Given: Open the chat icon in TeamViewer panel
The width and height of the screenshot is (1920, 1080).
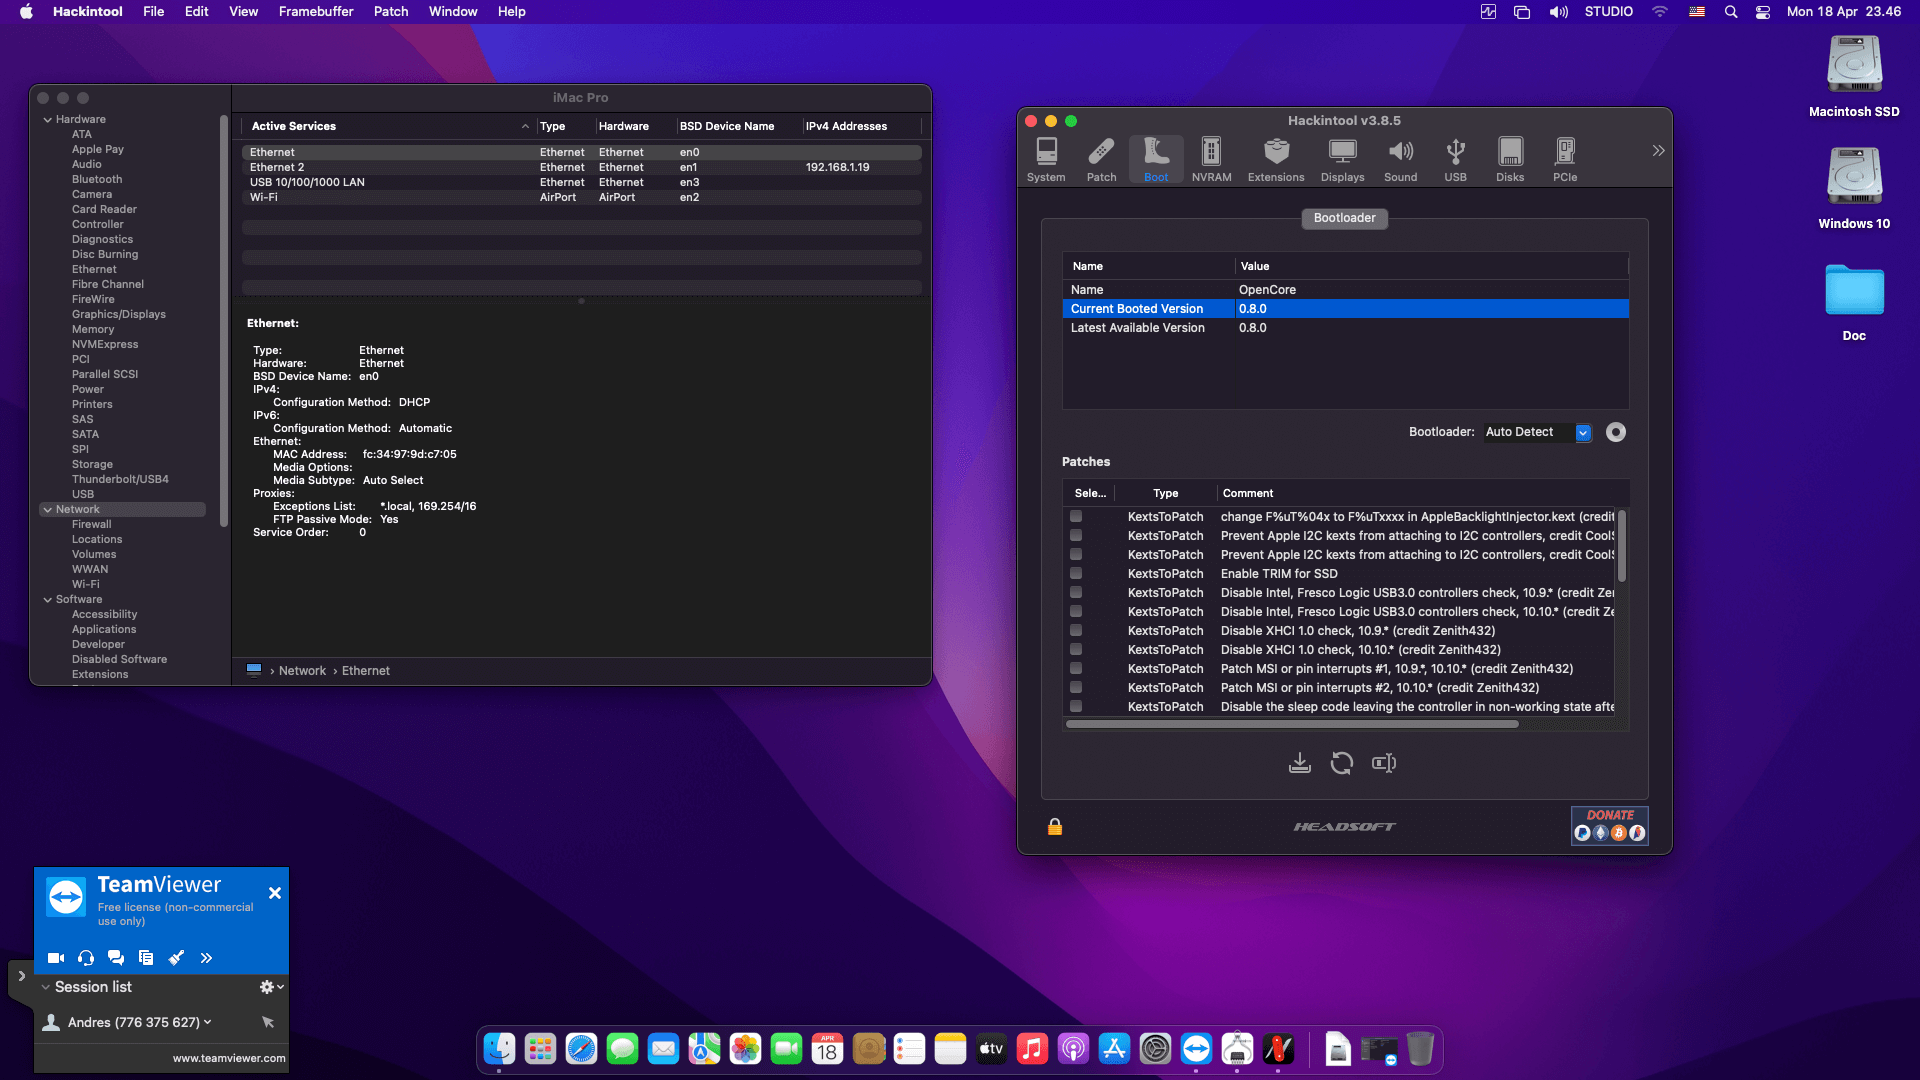Looking at the screenshot, I should click(x=116, y=958).
